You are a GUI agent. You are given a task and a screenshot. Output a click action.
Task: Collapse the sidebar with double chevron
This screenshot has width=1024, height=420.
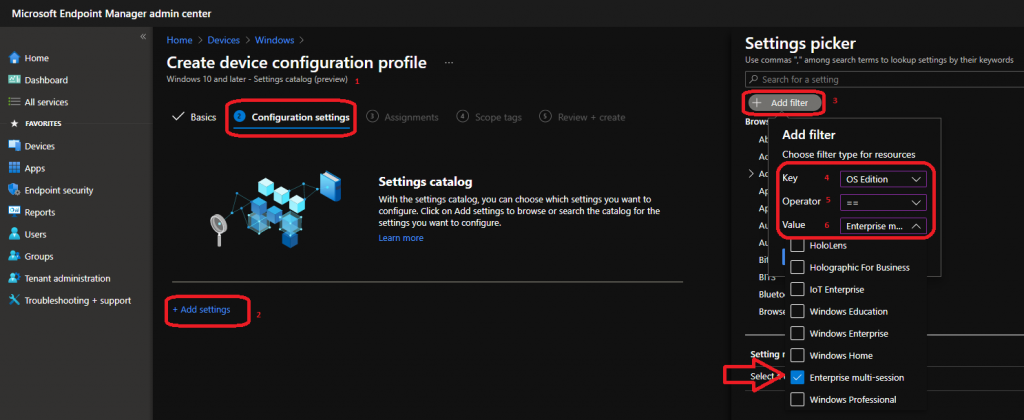click(x=143, y=37)
